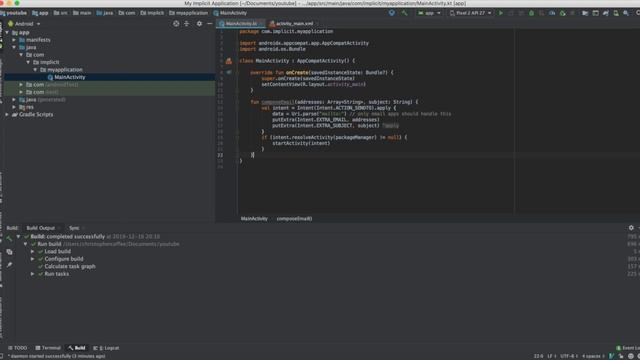The width and height of the screenshot is (640, 360).
Task: Switch to activity_main.xml editor tab
Action: pyautogui.click(x=291, y=24)
